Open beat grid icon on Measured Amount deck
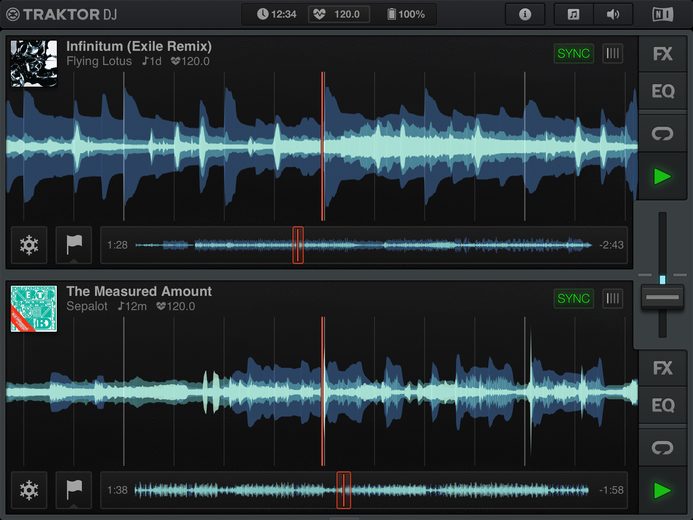Screen dimensions: 693x520 point(613,299)
